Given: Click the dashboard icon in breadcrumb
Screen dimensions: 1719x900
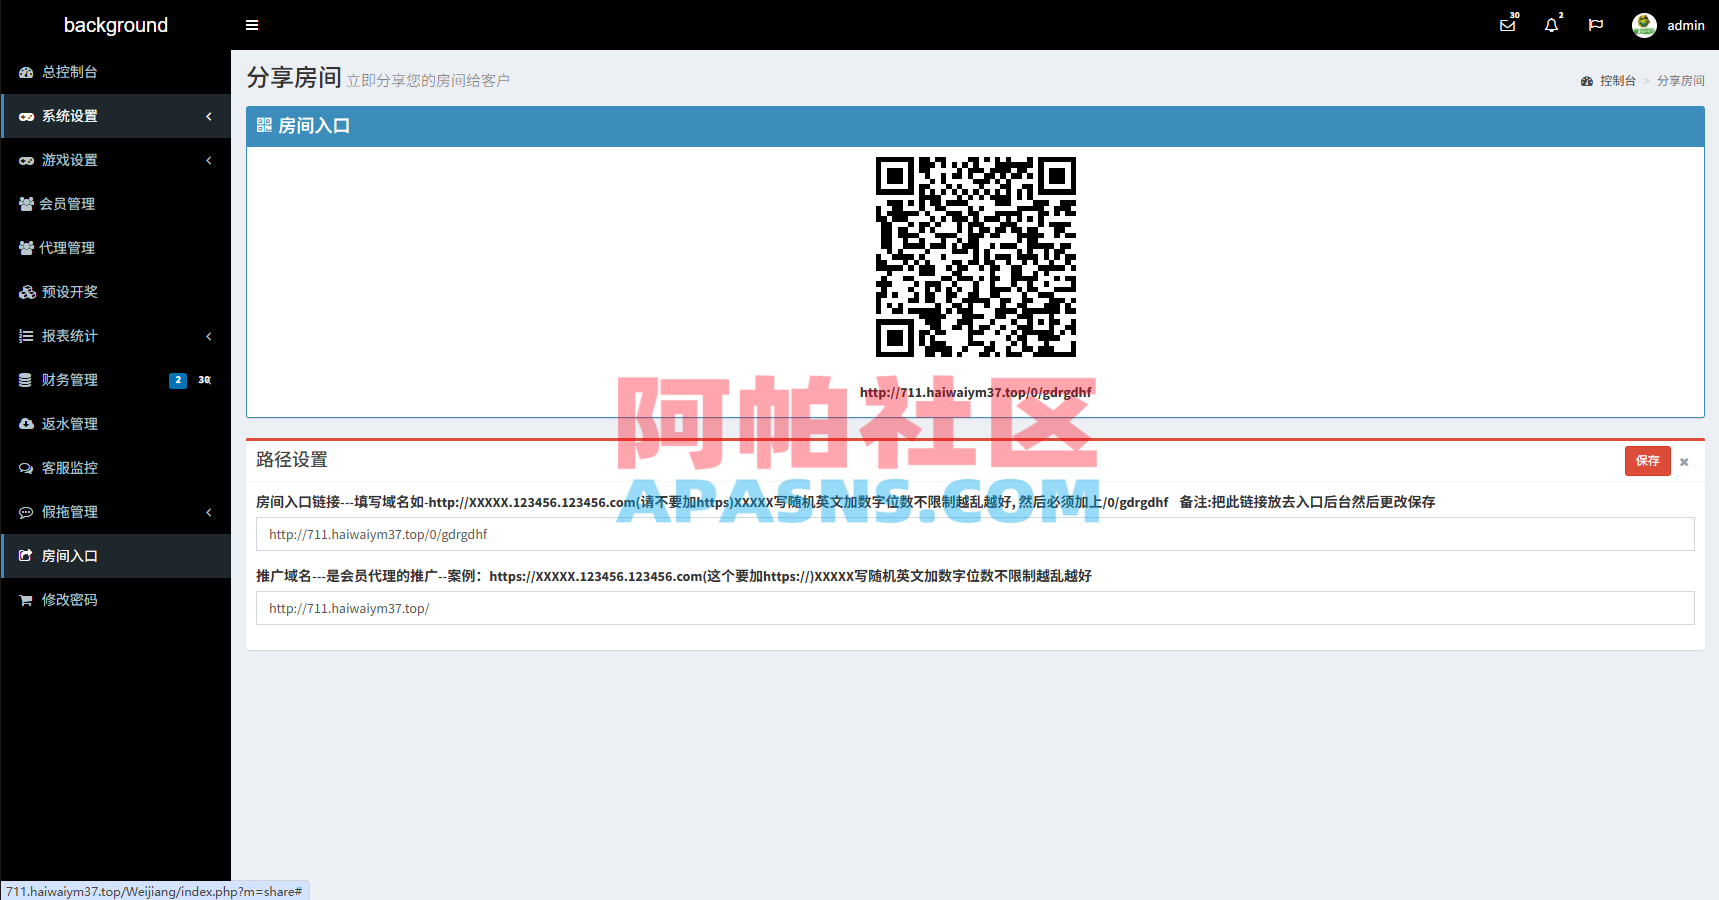Looking at the screenshot, I should click(1587, 81).
